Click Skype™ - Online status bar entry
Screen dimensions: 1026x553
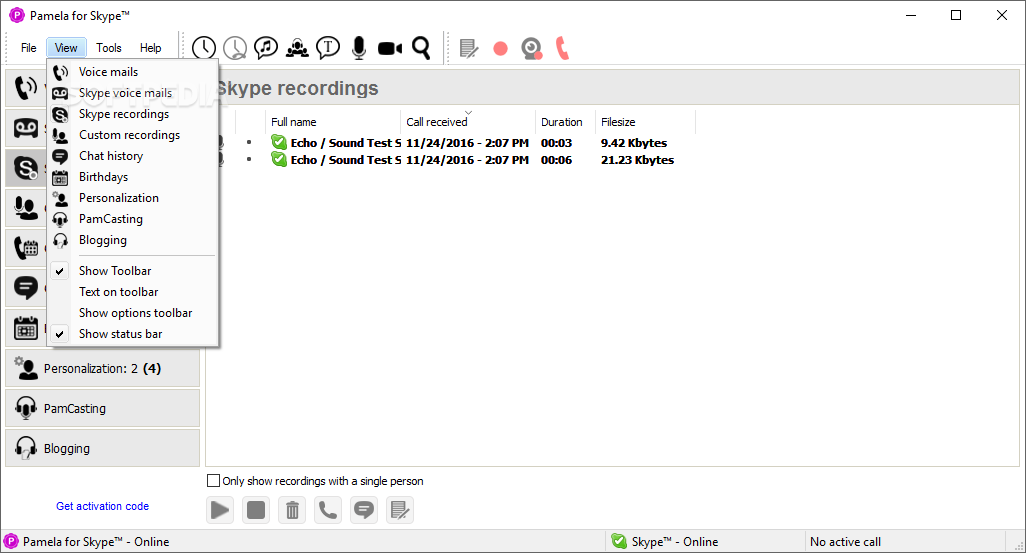[x=704, y=542]
